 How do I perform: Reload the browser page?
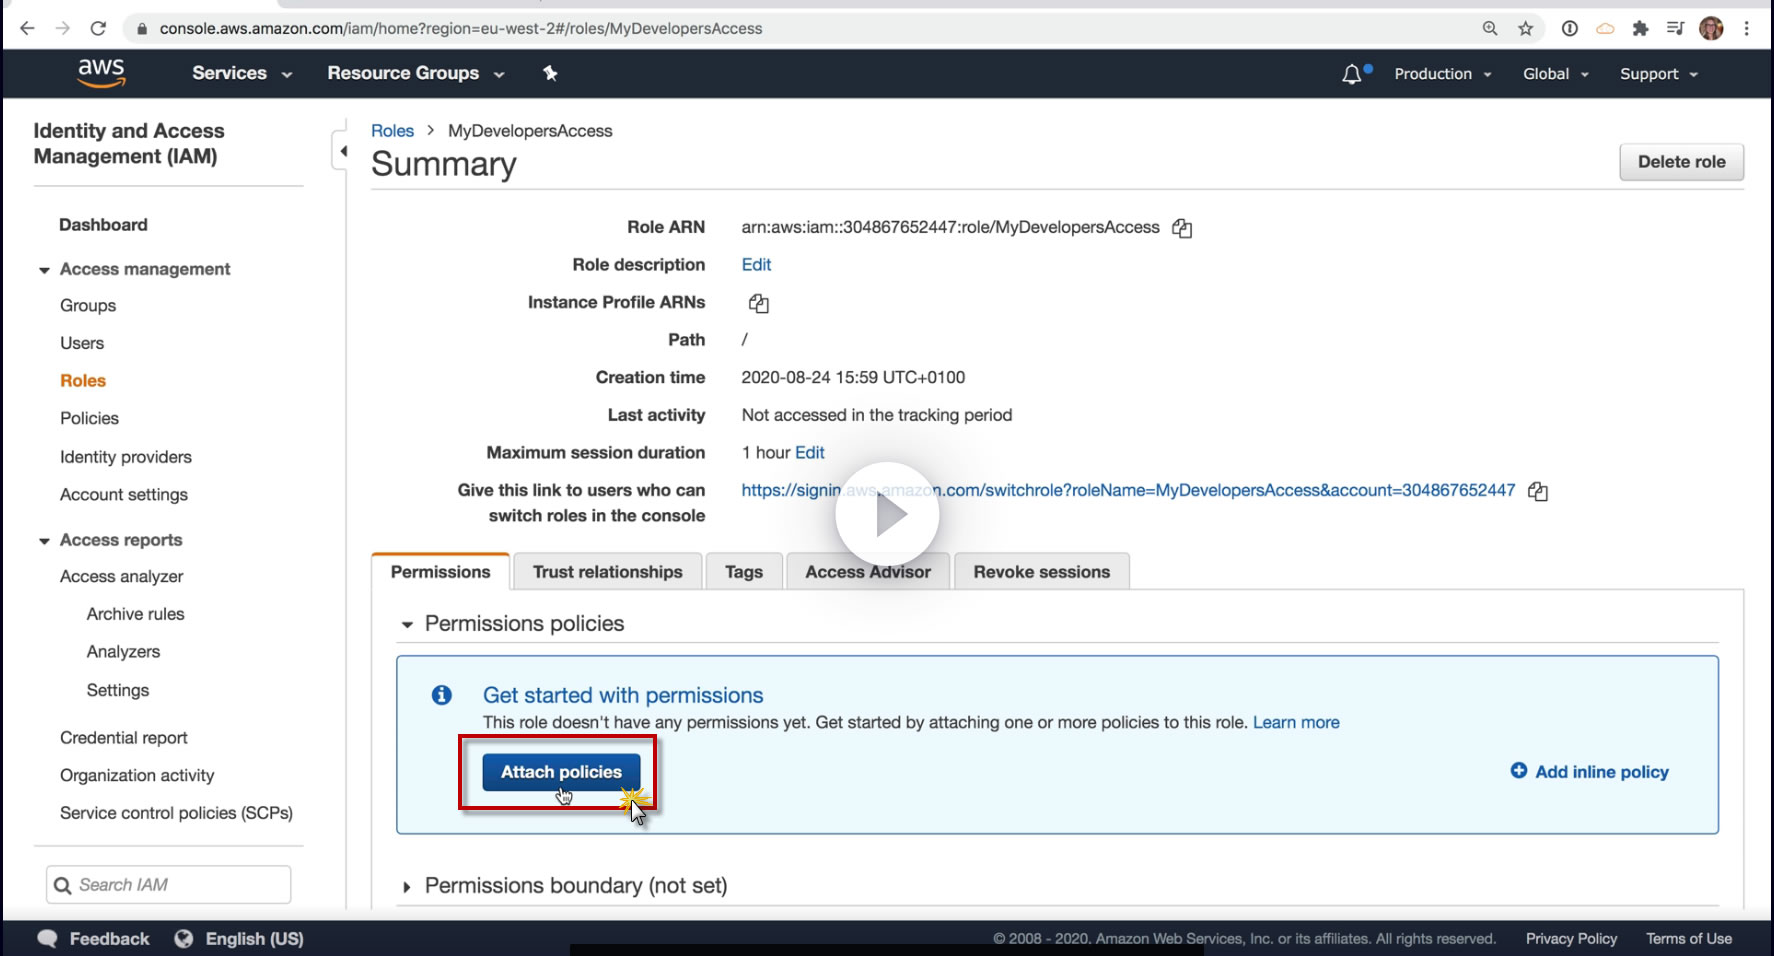98,28
